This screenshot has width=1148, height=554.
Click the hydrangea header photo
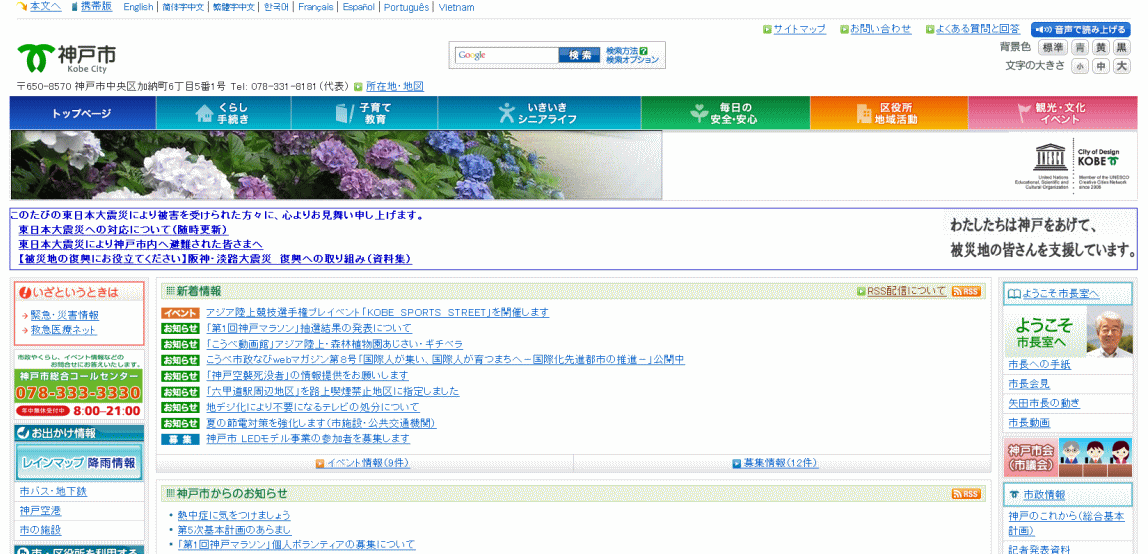coord(336,165)
